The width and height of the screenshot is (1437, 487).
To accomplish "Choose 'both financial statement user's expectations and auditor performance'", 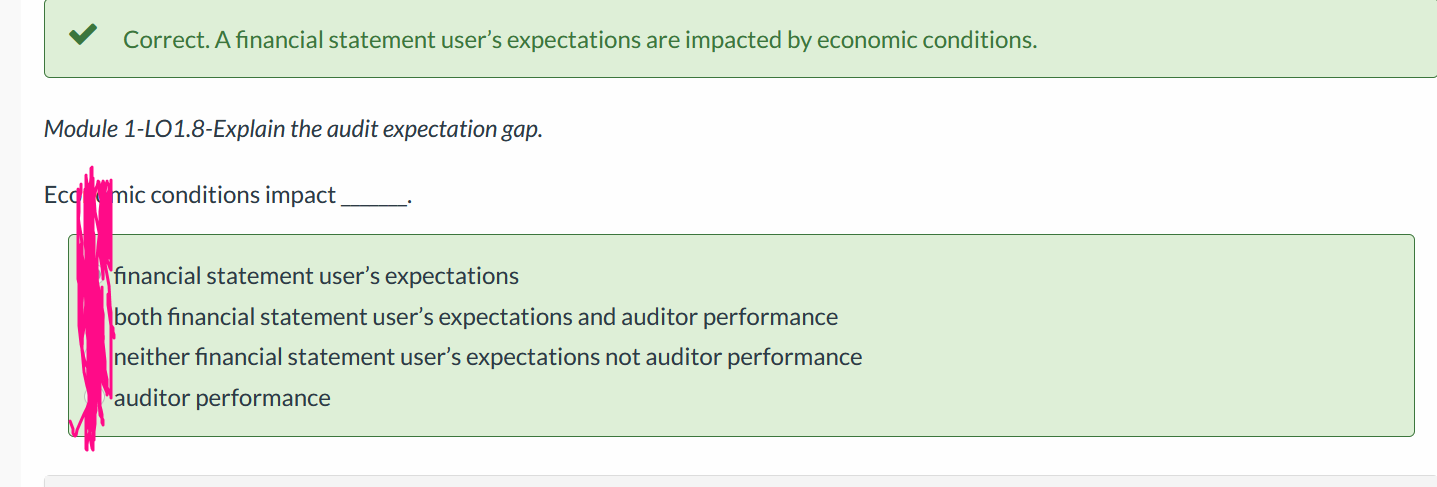I will [476, 317].
